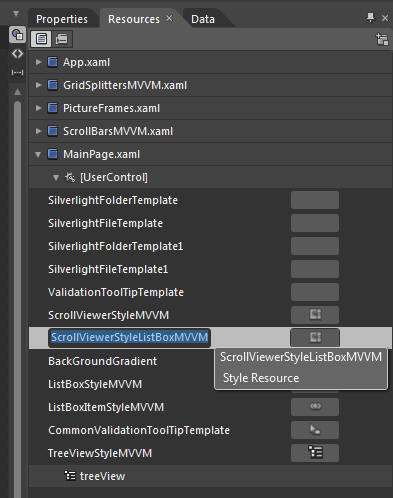Click the ScrollBarsMVVM.xaml file icon
This screenshot has height=498, width=393.
coord(52,131)
